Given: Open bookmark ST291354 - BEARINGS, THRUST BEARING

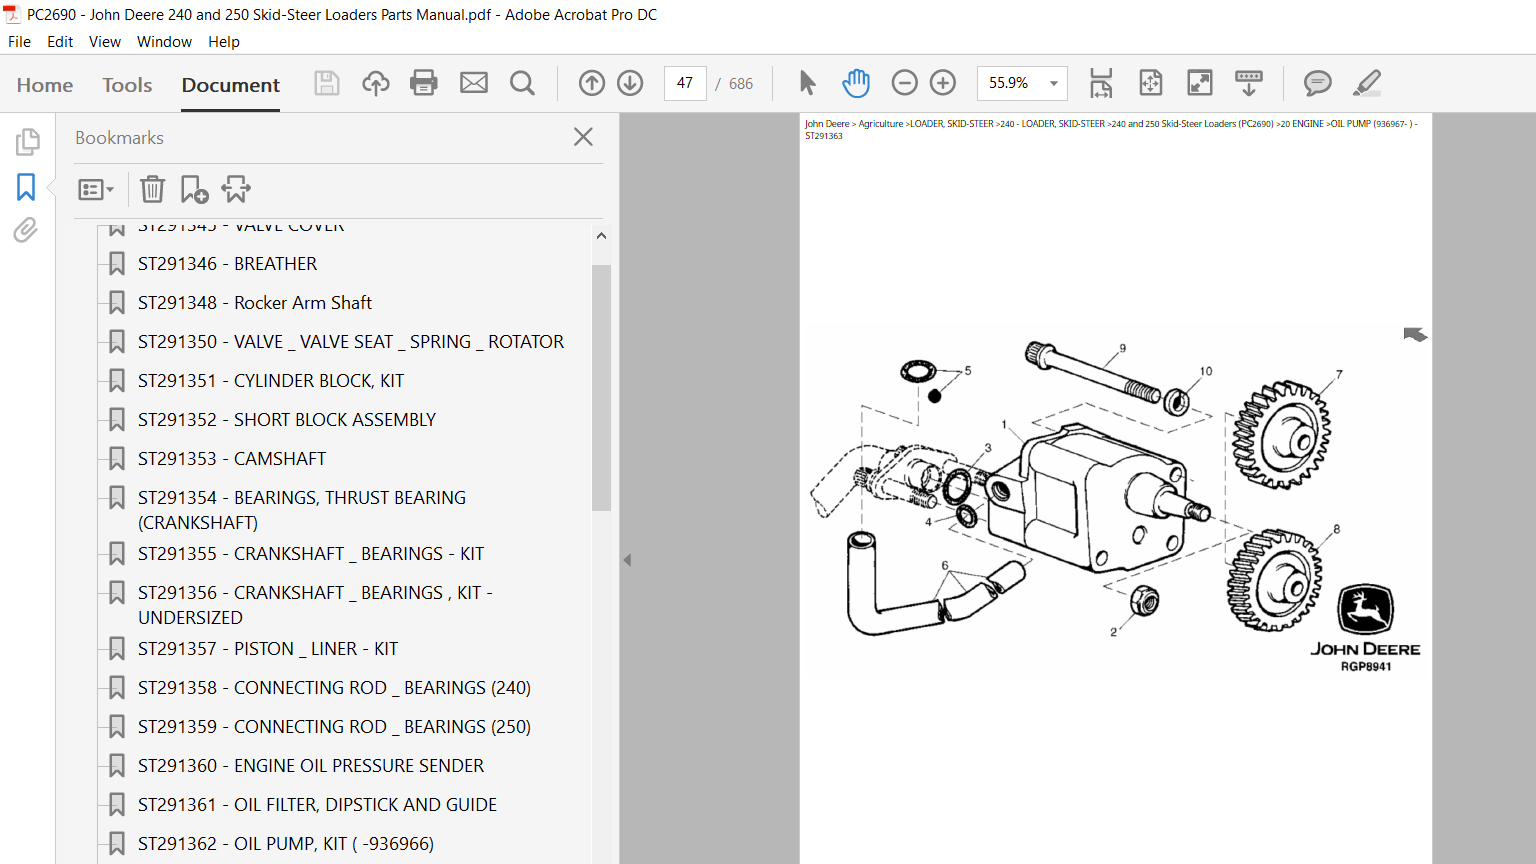Looking at the screenshot, I should (302, 509).
